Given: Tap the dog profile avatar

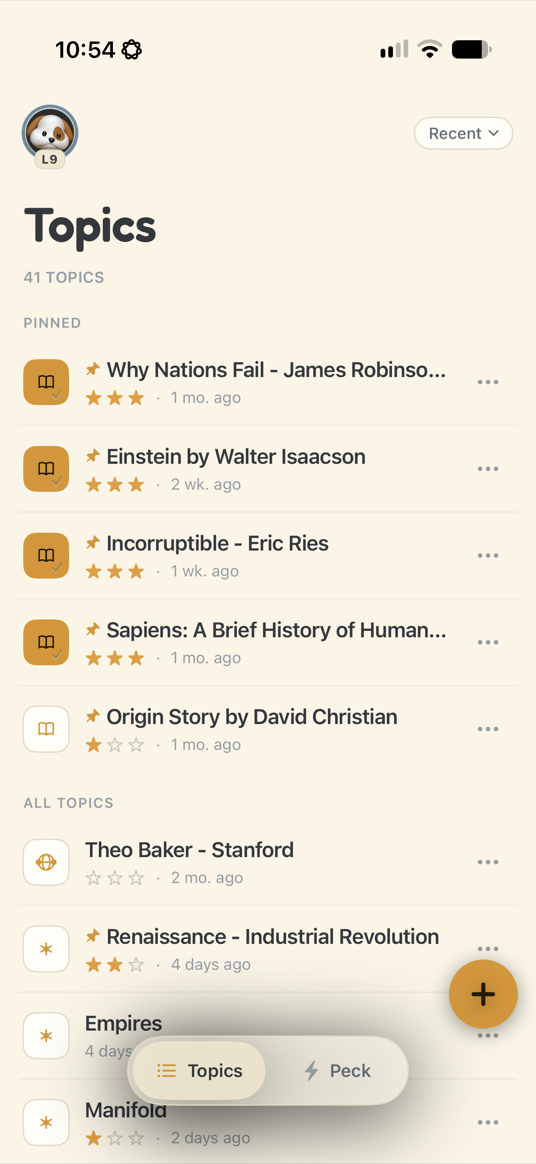Looking at the screenshot, I should pyautogui.click(x=50, y=134).
